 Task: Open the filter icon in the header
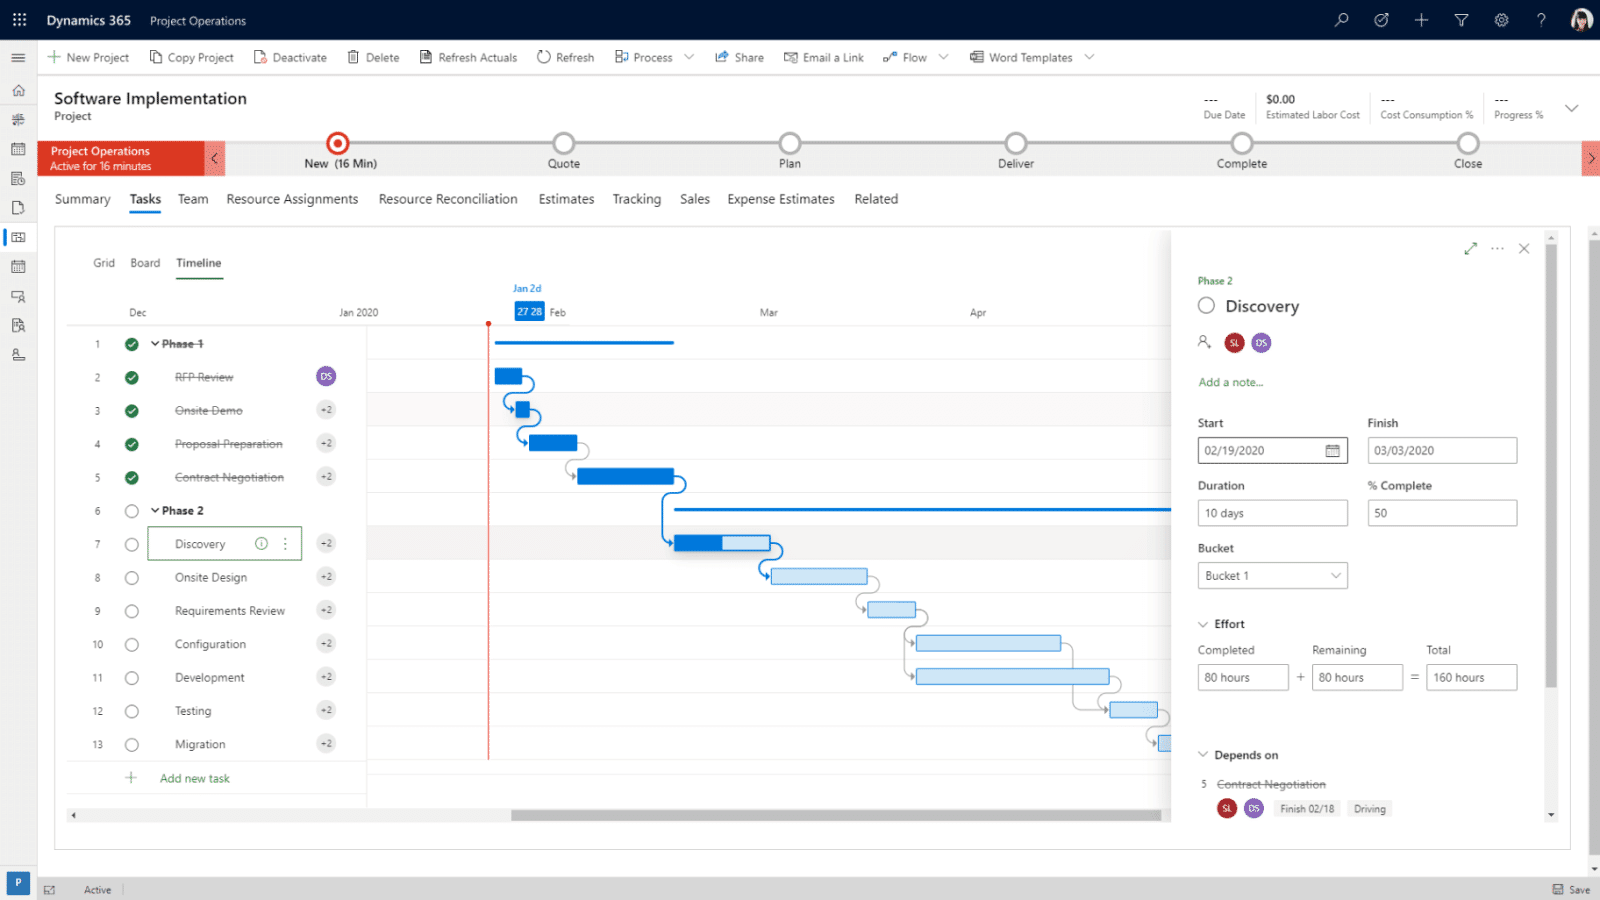(1461, 19)
